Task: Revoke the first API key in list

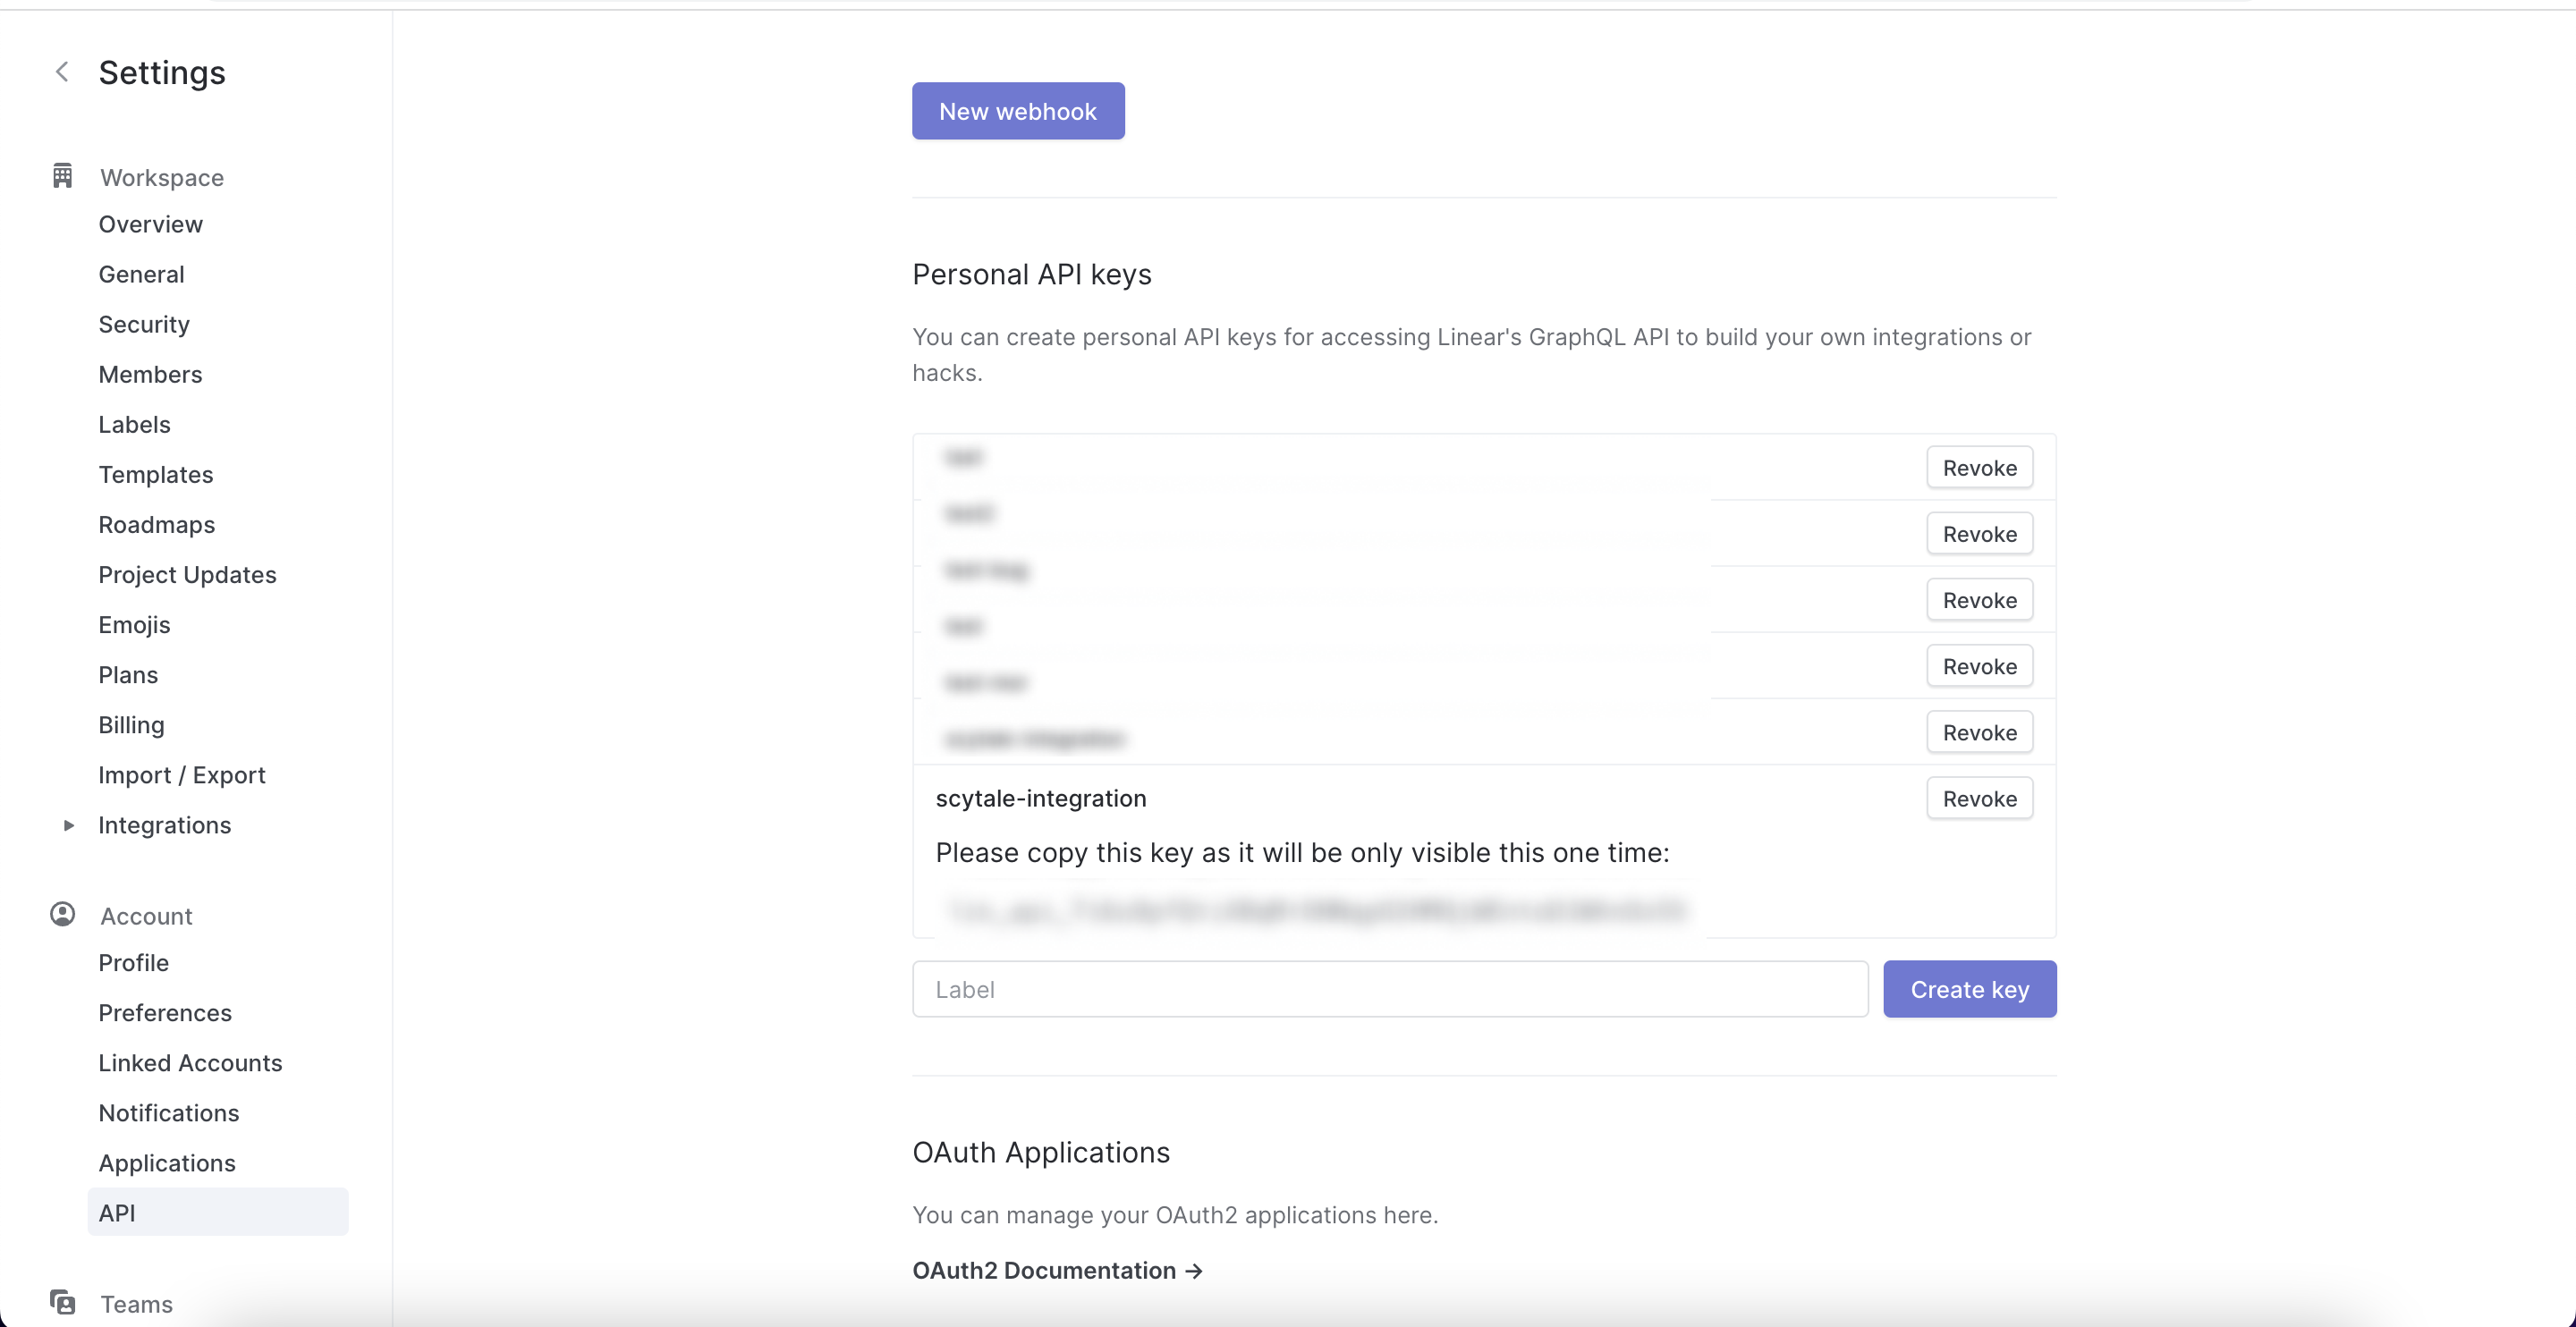Action: tap(1979, 468)
